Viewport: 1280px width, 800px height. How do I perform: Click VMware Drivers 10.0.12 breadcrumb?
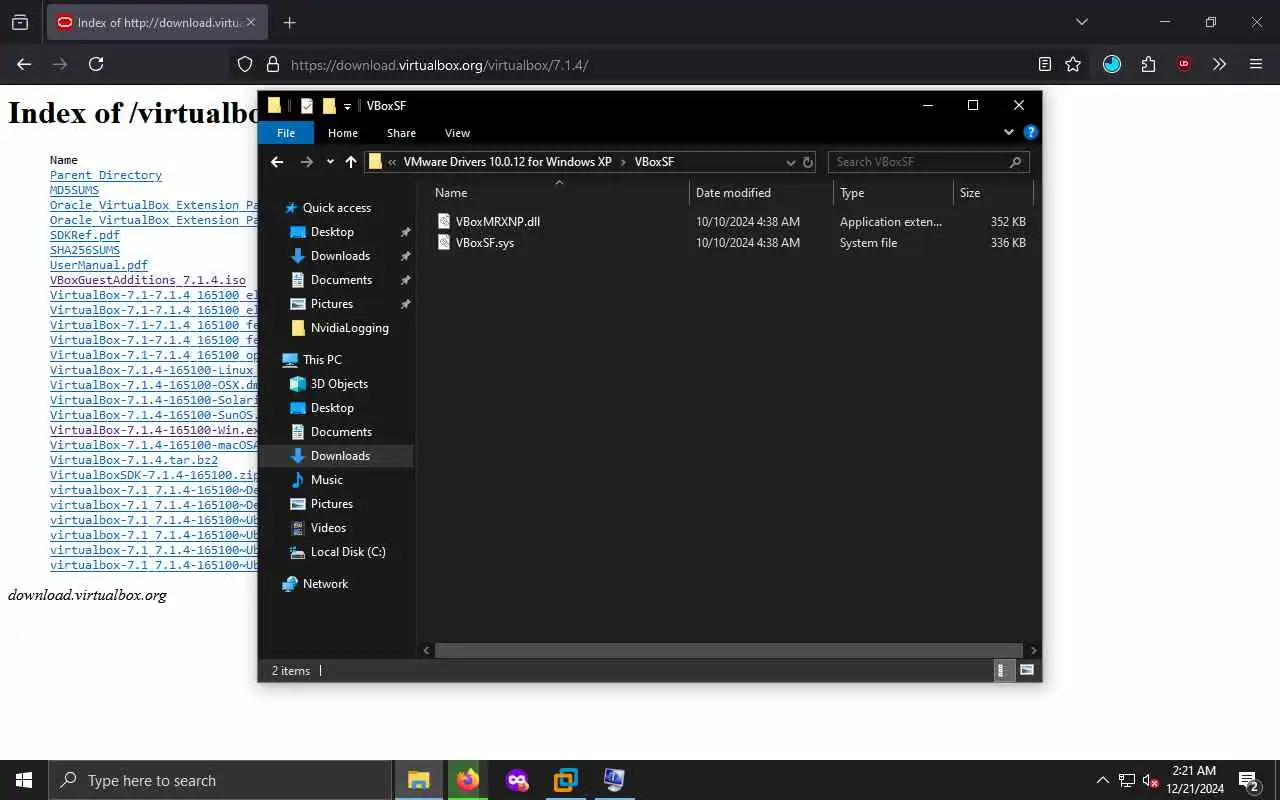coord(507,162)
